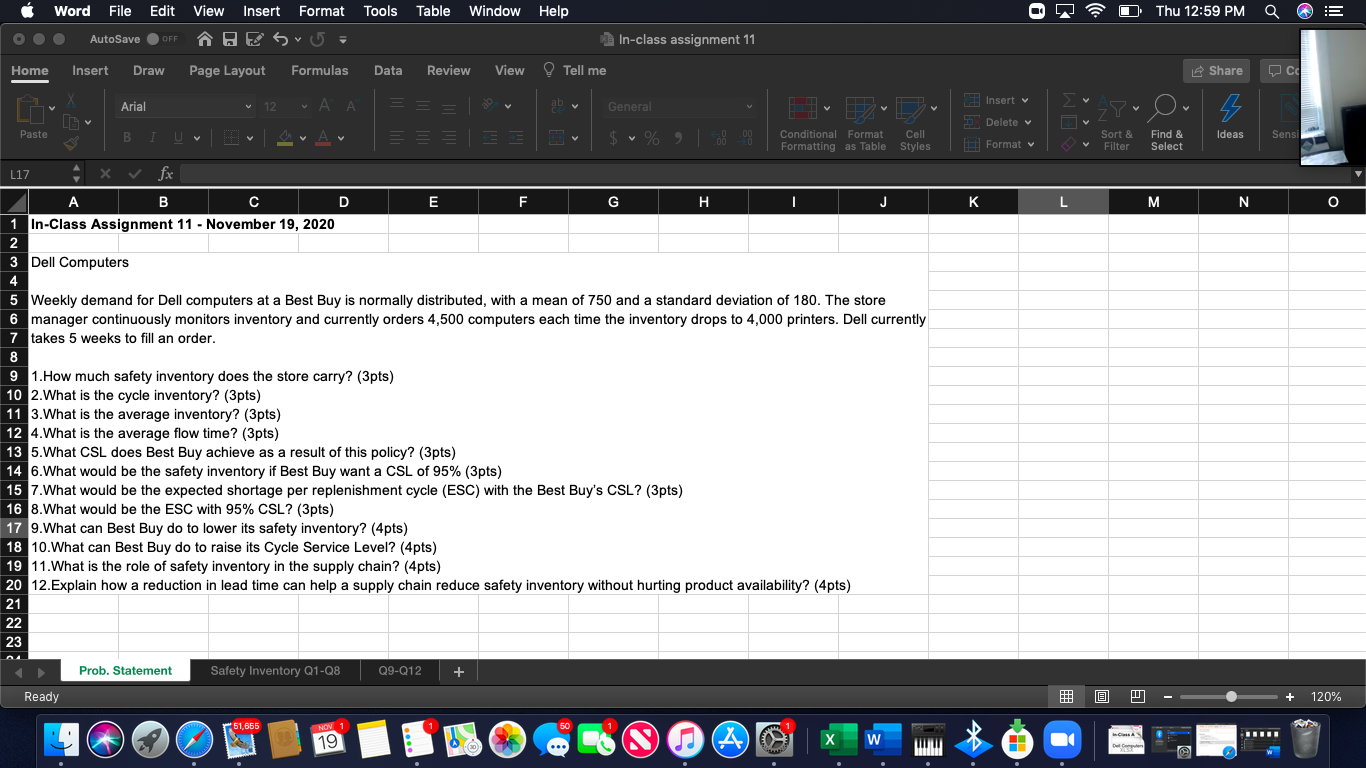Toggle the AutoSave switch on

click(161, 37)
